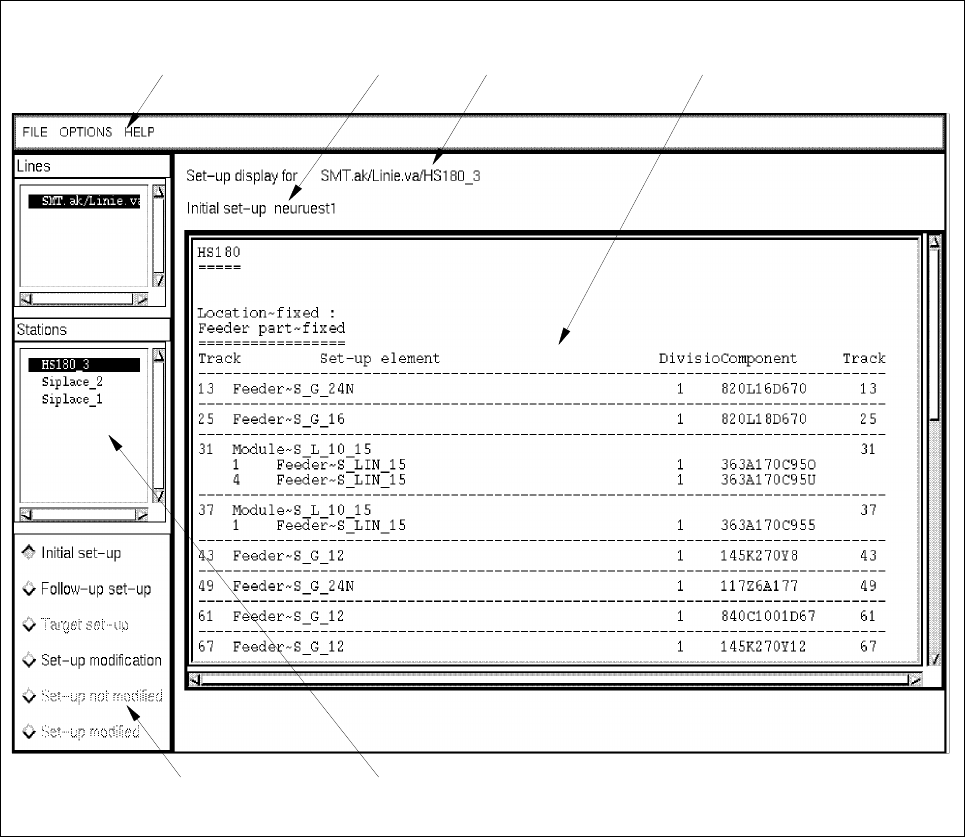Click the HS180 heading in display
Viewport: 965px width, 837px height.
point(219,252)
